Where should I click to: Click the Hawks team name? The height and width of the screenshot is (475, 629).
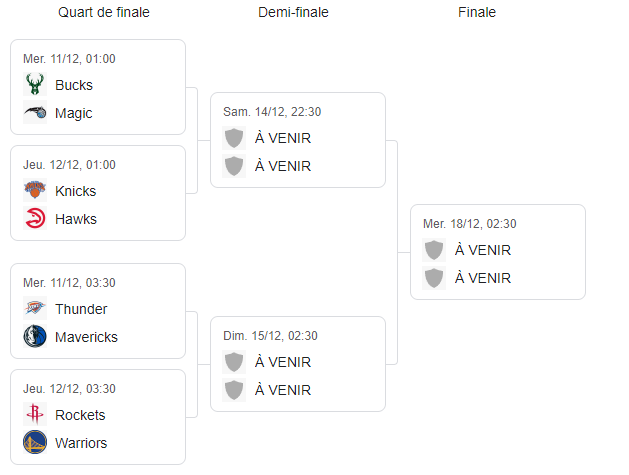click(76, 219)
